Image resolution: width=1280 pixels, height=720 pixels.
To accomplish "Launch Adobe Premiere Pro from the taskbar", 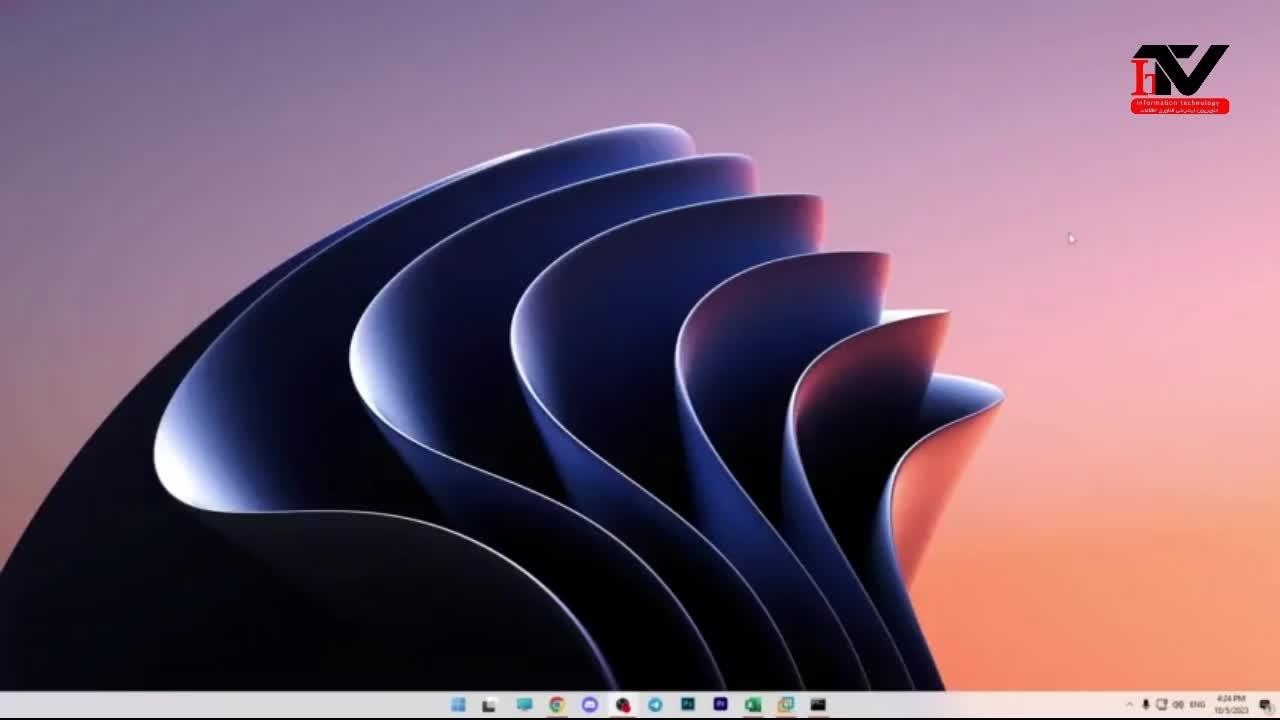I will coord(720,705).
